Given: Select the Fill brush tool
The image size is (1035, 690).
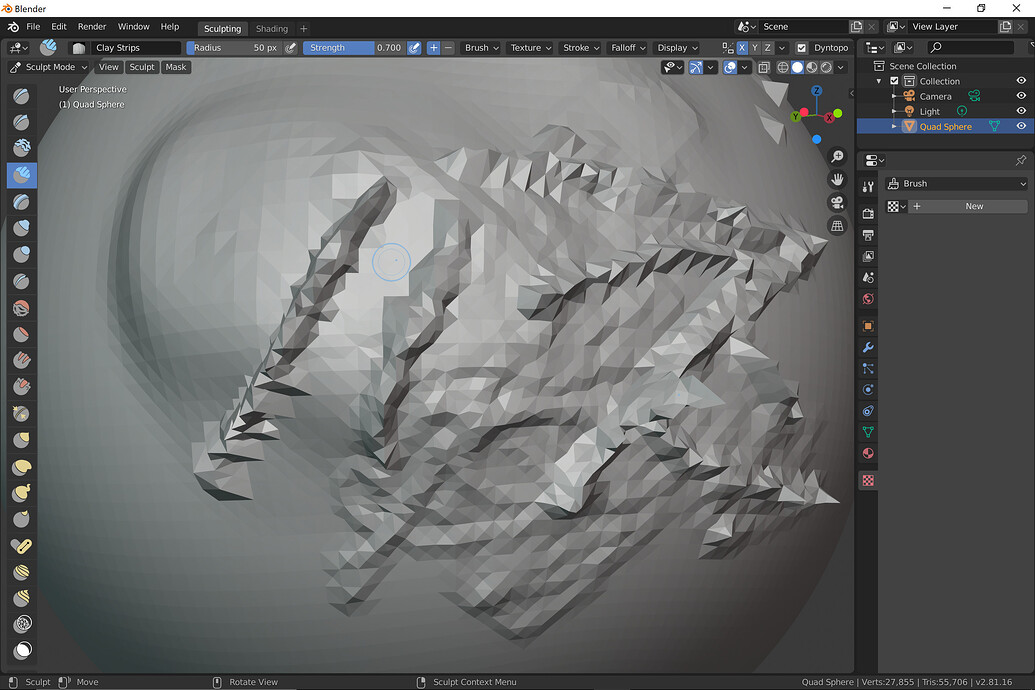Looking at the screenshot, I should pyautogui.click(x=21, y=360).
